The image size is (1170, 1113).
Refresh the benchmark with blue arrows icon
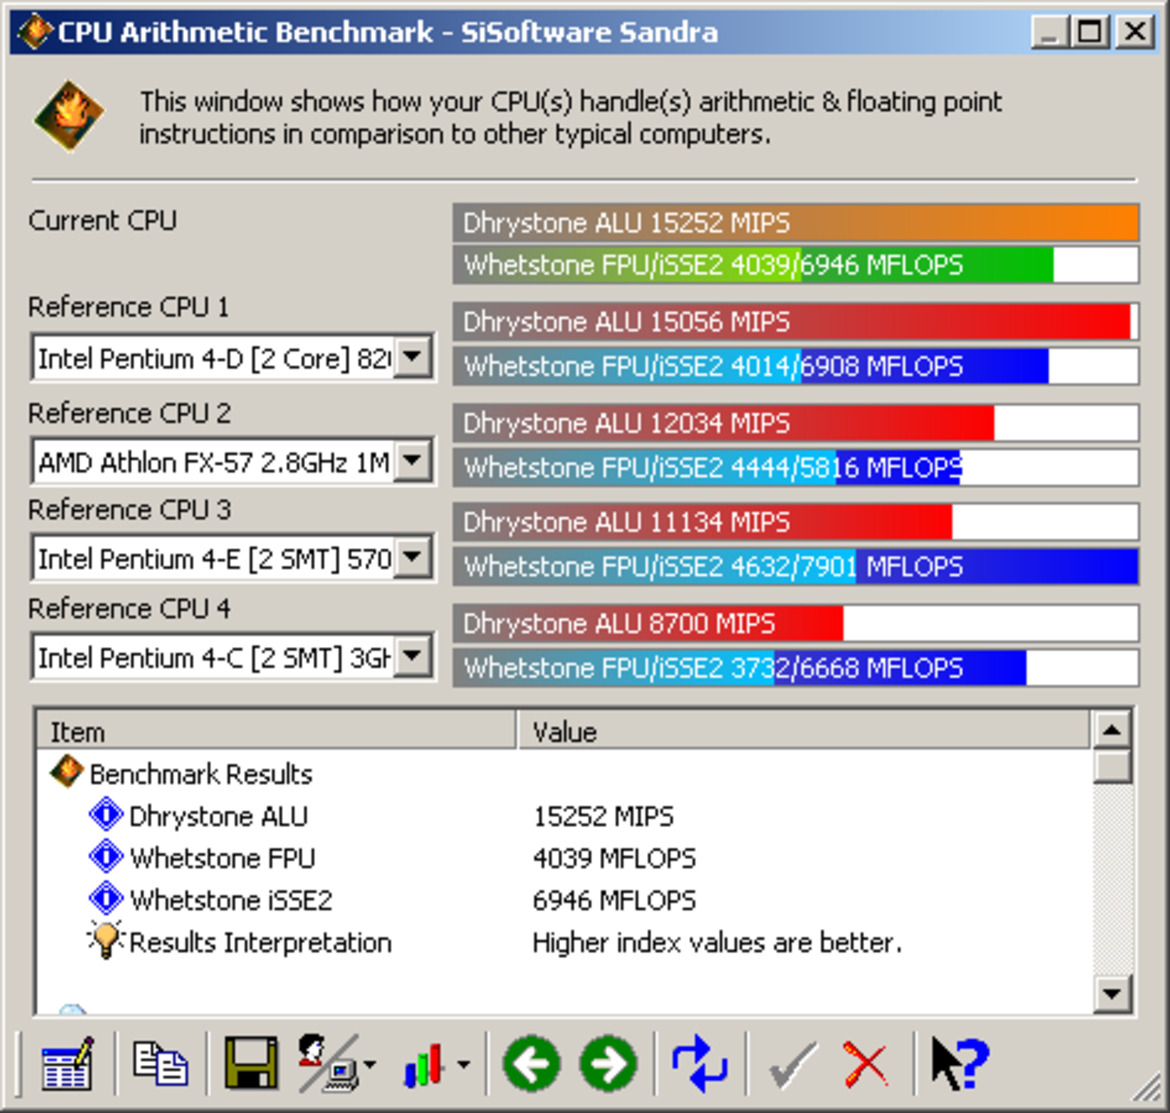coord(700,1064)
